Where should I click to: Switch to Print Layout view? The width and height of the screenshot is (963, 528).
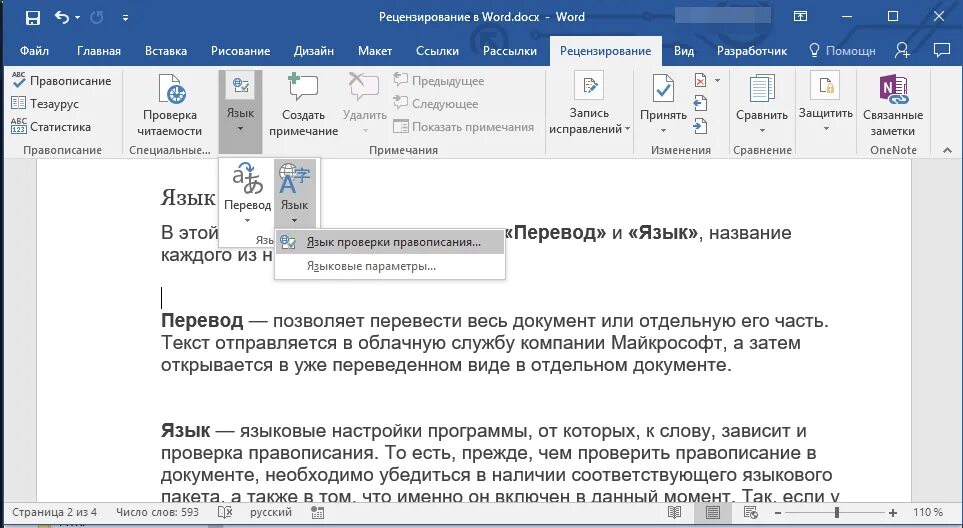click(x=712, y=512)
